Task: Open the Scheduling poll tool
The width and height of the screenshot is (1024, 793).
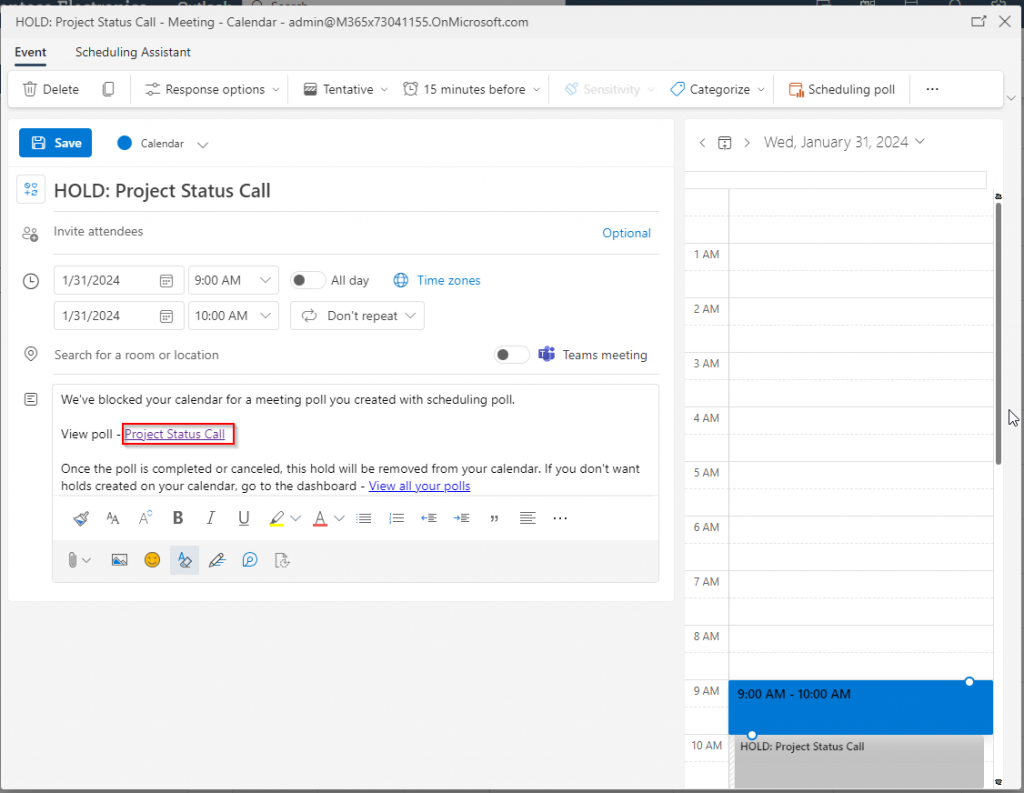Action: (841, 89)
